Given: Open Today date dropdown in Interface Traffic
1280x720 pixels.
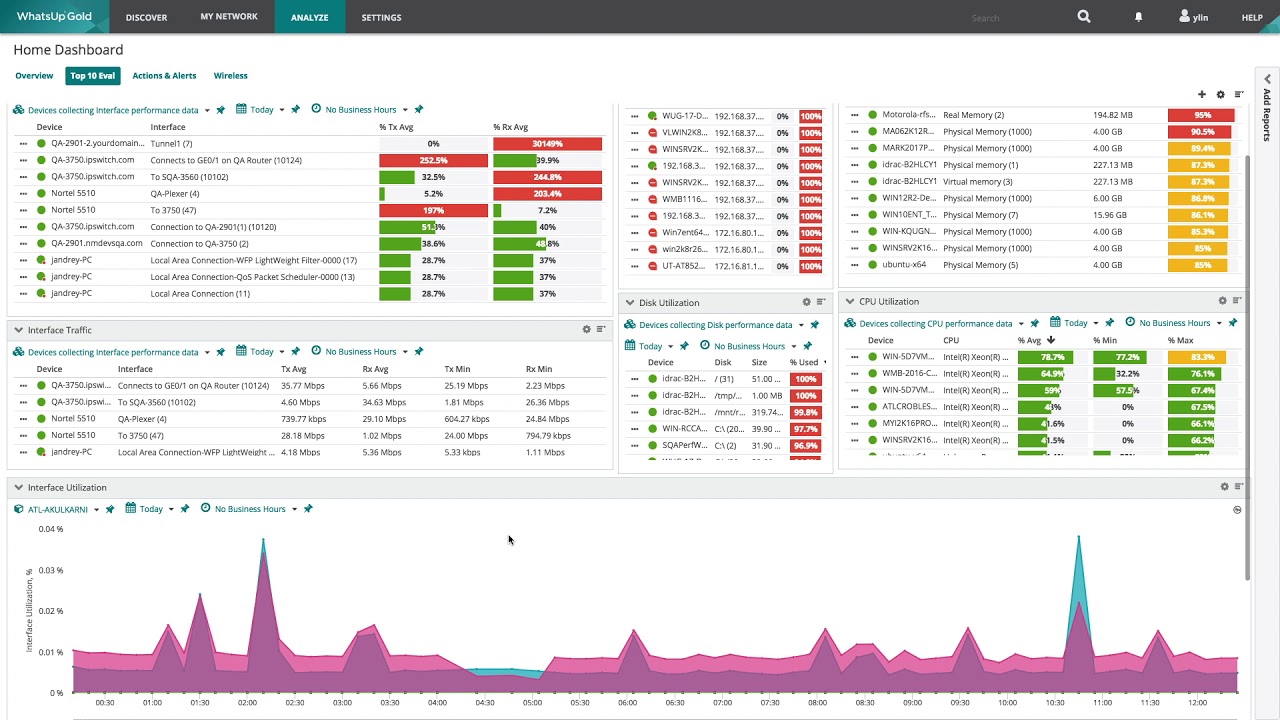Looking at the screenshot, I should 261,352.
